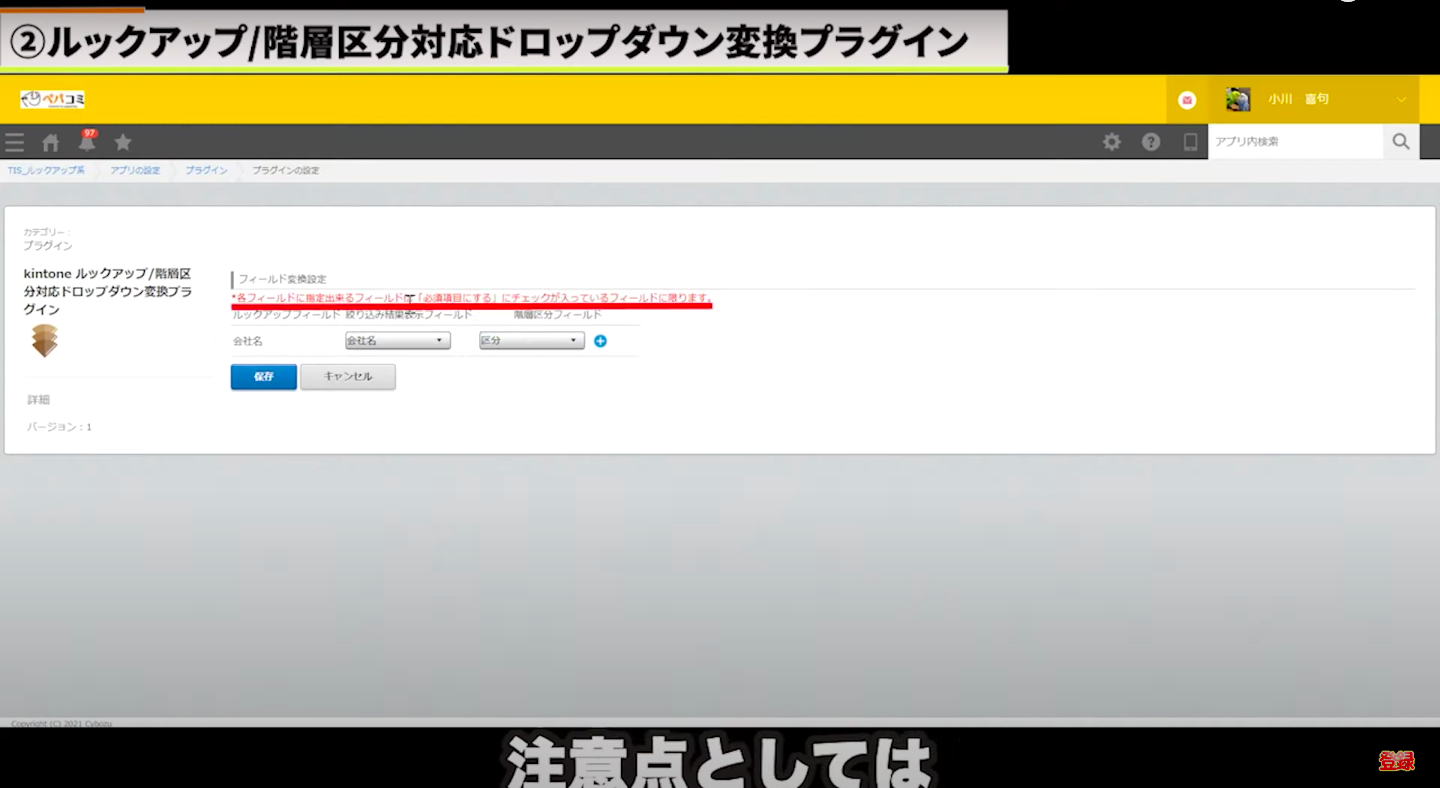Click the plugin package icon
Viewport: 1440px width, 788px height.
point(45,340)
